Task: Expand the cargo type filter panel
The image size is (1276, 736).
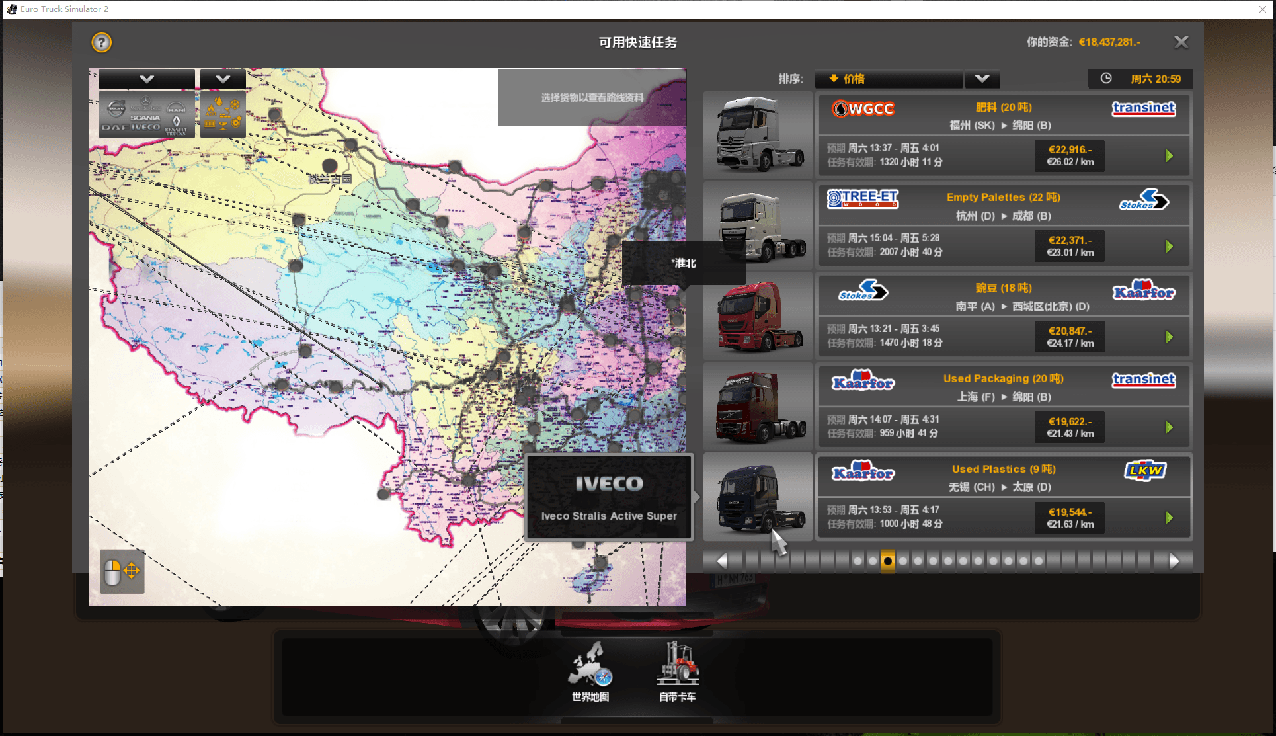Action: [222, 78]
